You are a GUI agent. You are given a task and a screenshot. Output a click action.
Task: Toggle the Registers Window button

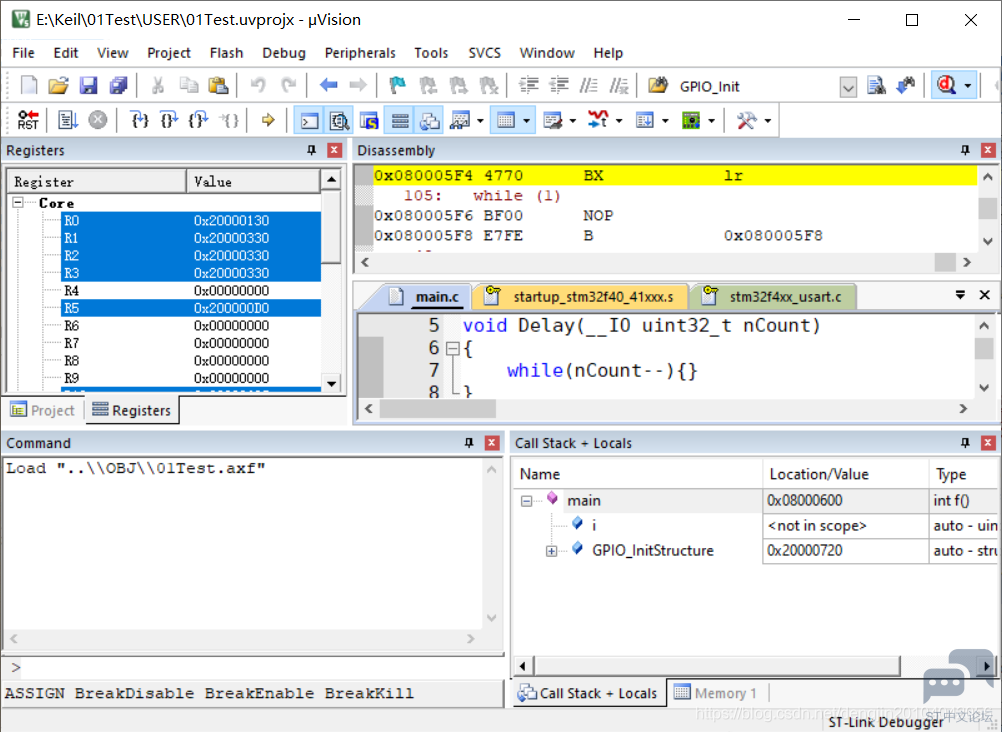click(x=400, y=120)
